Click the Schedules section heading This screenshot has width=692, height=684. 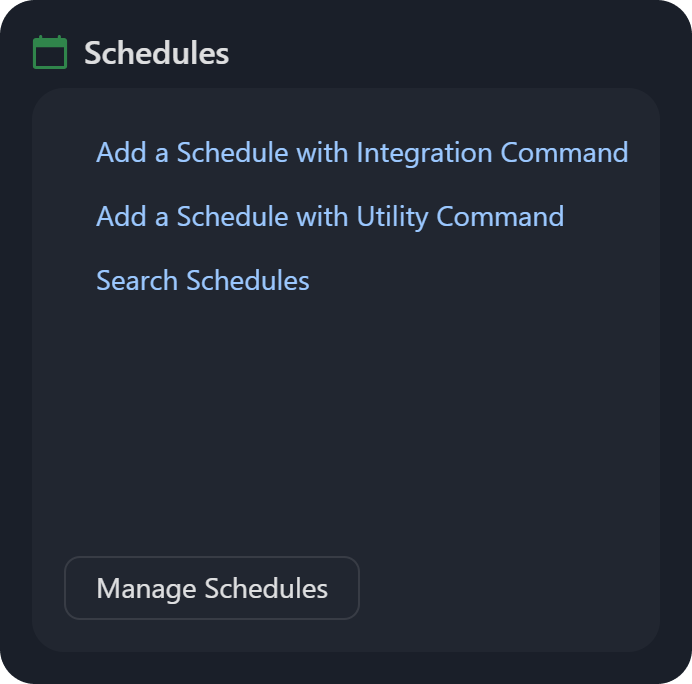pyautogui.click(x=156, y=53)
